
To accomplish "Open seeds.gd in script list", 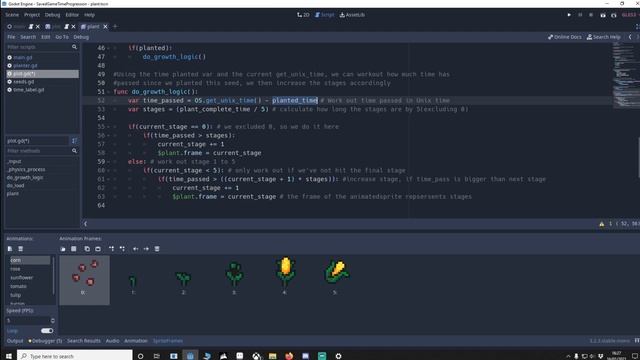I will click(23, 82).
